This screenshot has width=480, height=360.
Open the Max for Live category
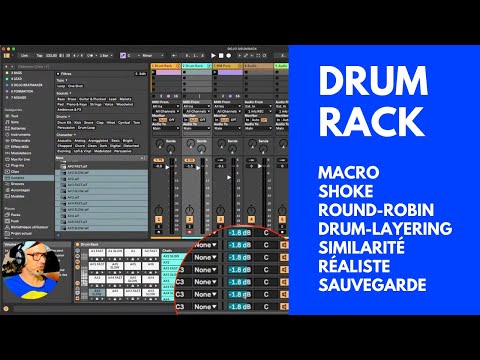point(20,159)
